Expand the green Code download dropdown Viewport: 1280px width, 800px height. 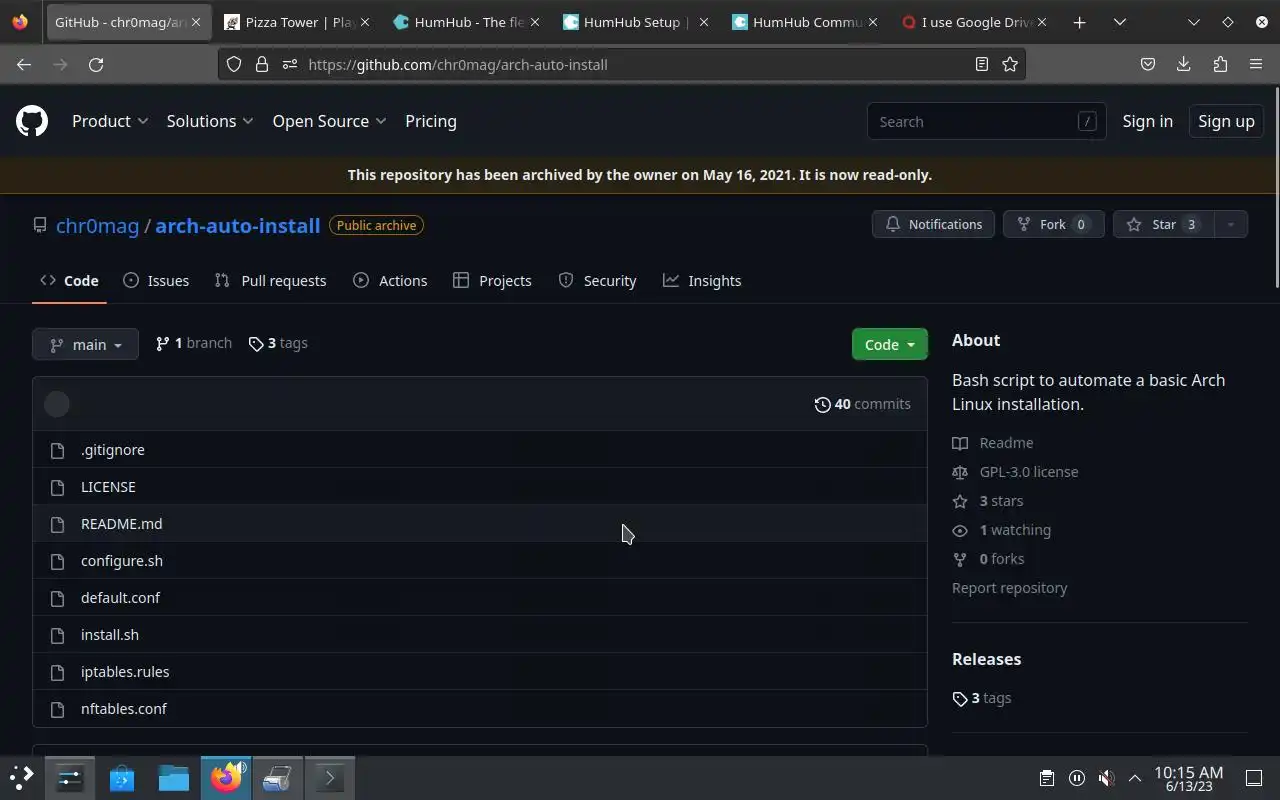pyautogui.click(x=890, y=344)
